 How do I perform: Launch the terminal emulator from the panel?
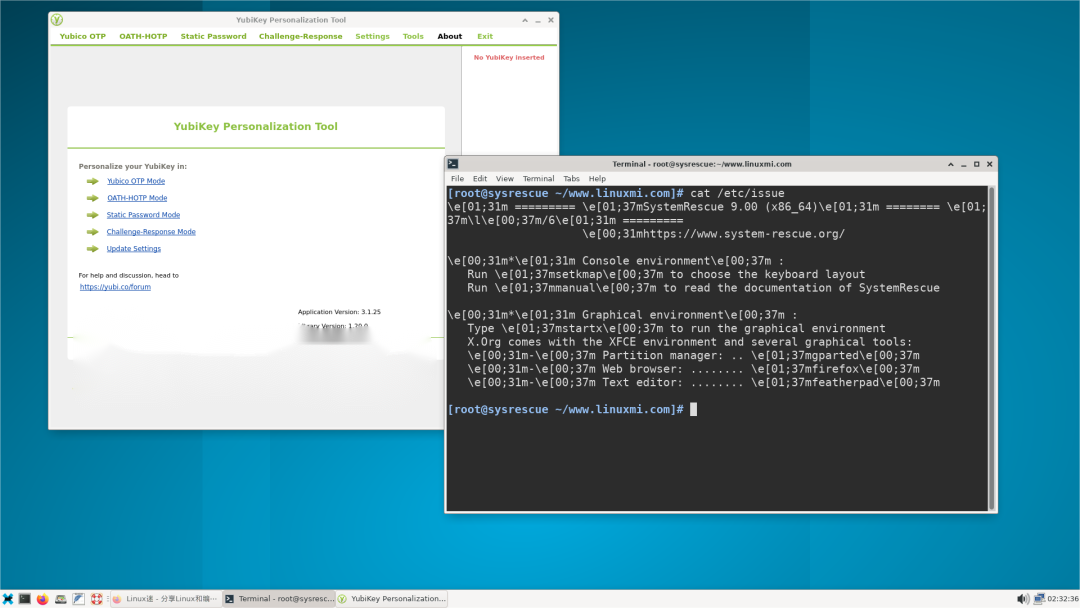[x=25, y=599]
